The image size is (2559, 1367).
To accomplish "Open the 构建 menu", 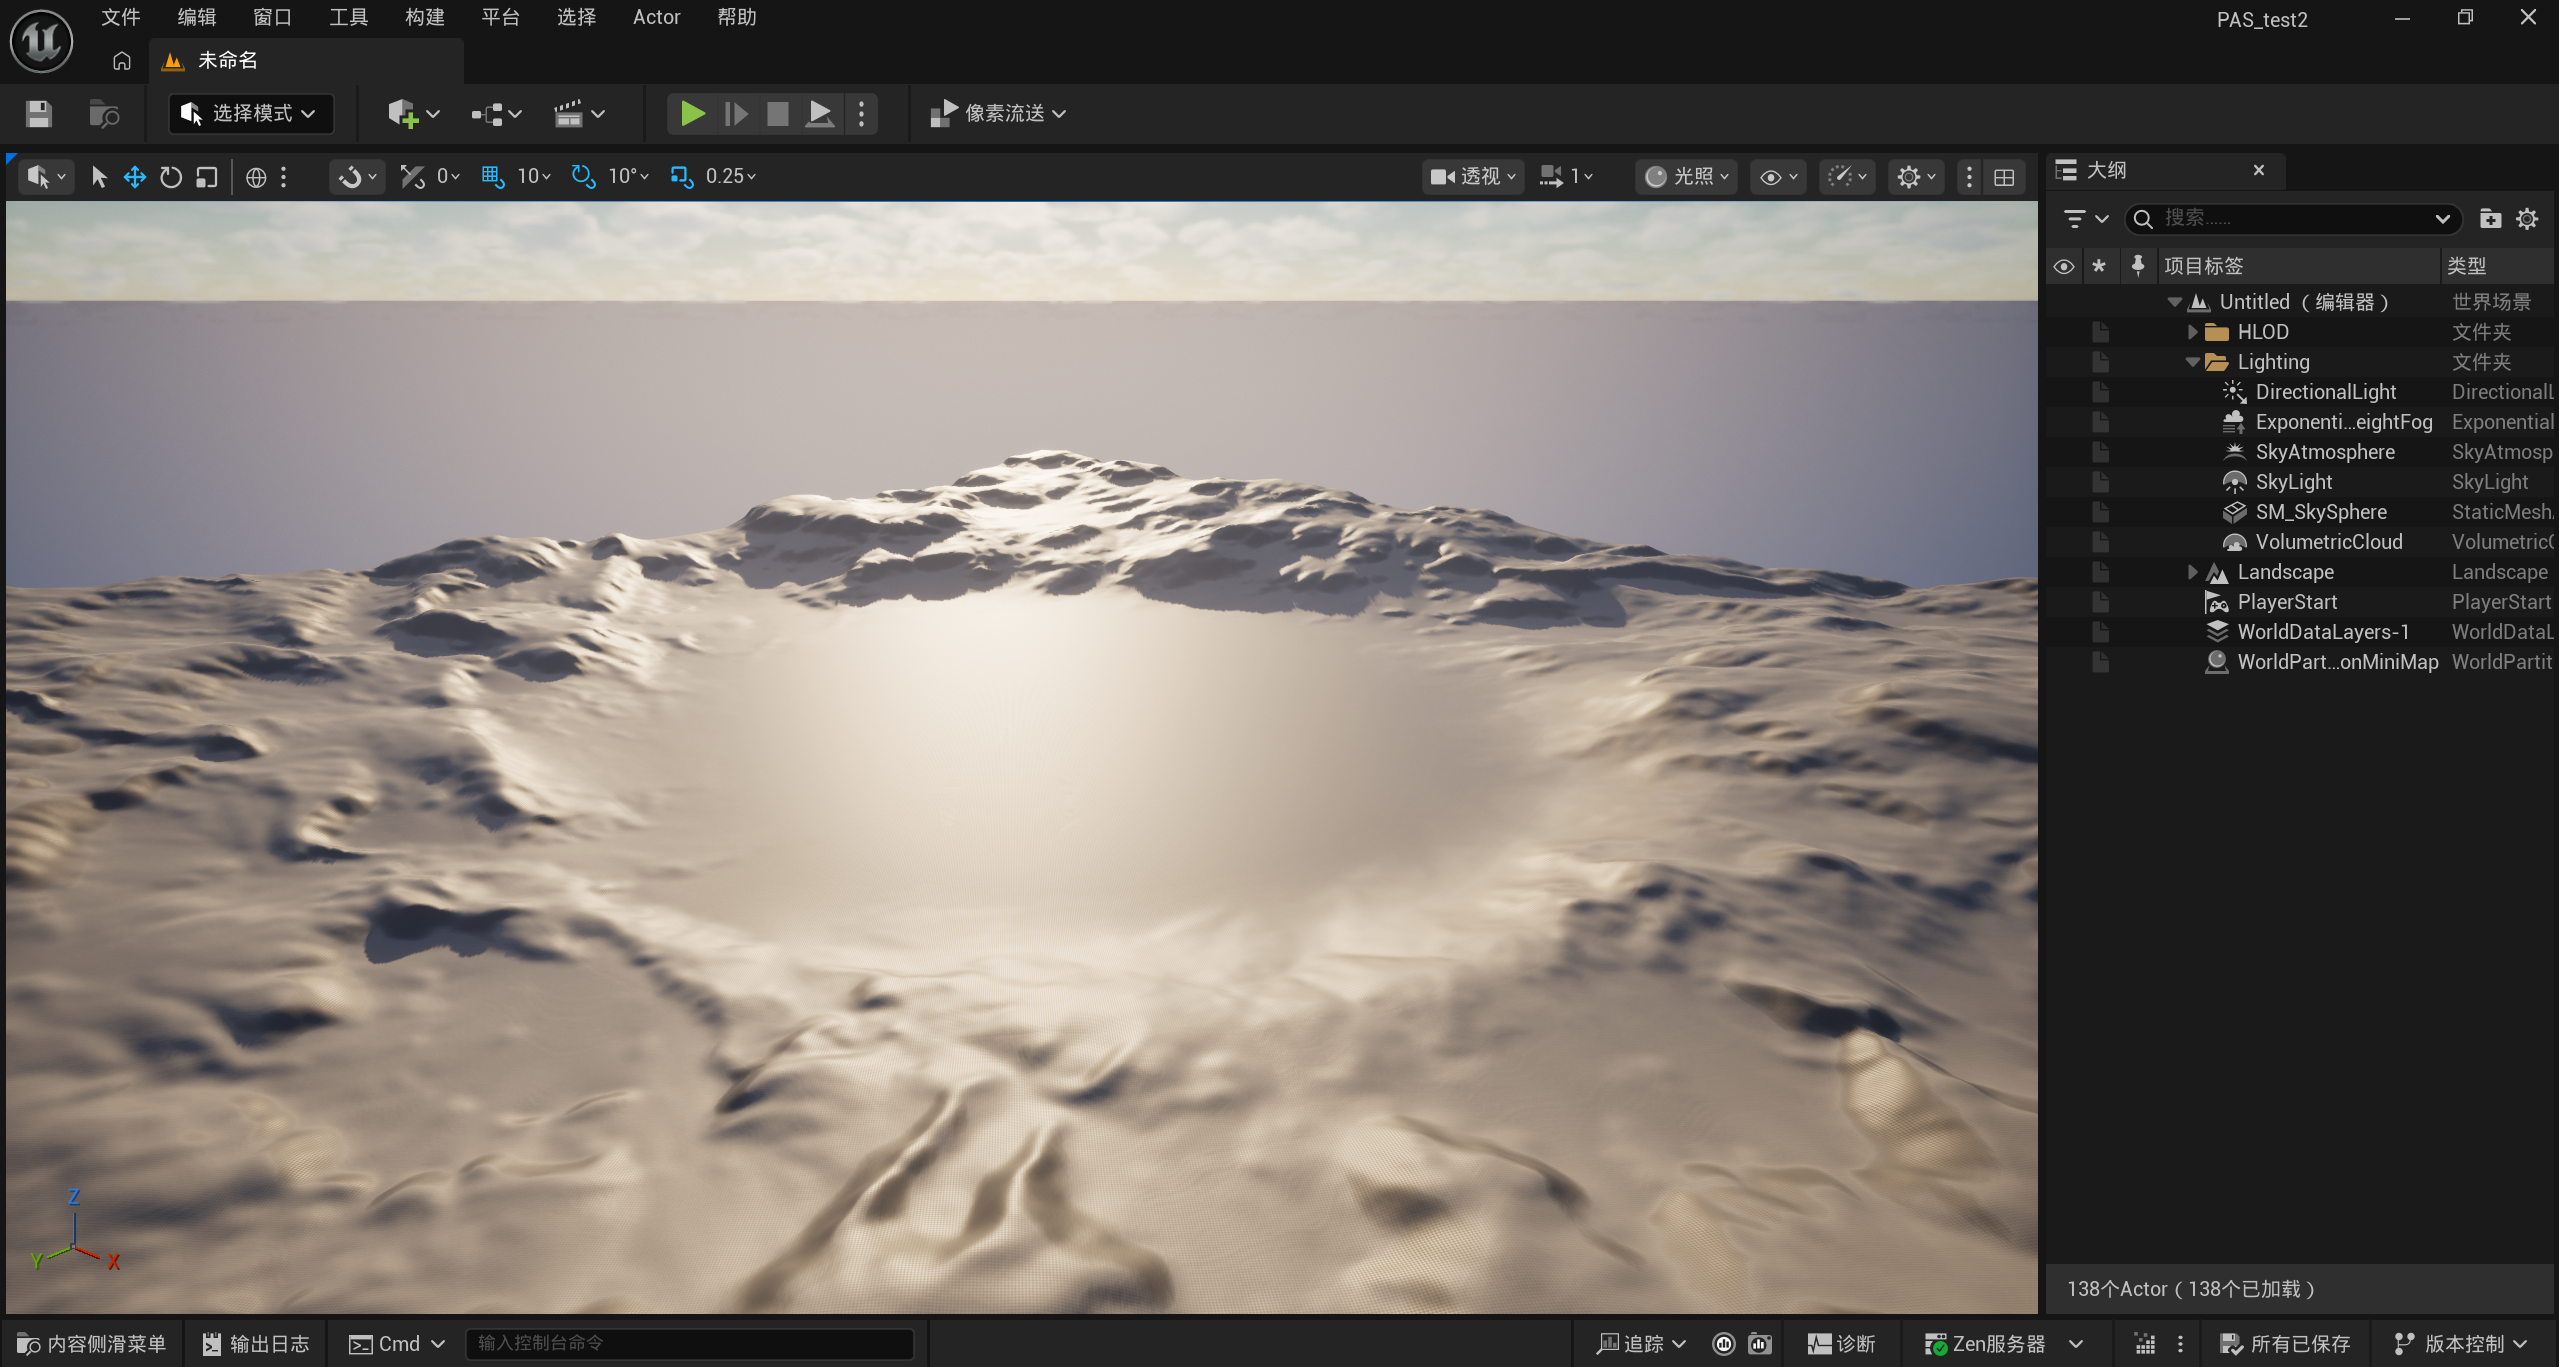I will click(x=425, y=17).
